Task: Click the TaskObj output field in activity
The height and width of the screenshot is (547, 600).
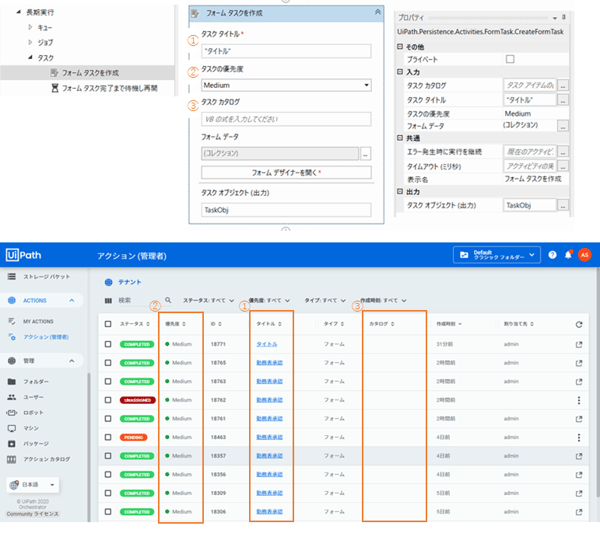Action: pyautogui.click(x=286, y=210)
